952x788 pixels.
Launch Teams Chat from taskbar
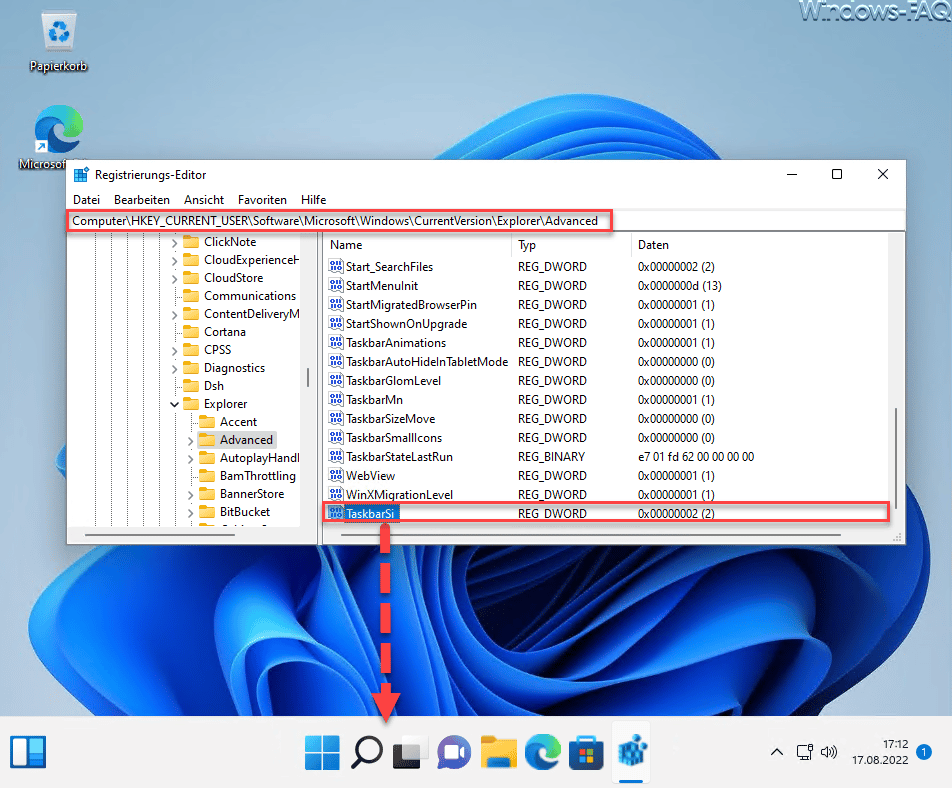[x=454, y=752]
